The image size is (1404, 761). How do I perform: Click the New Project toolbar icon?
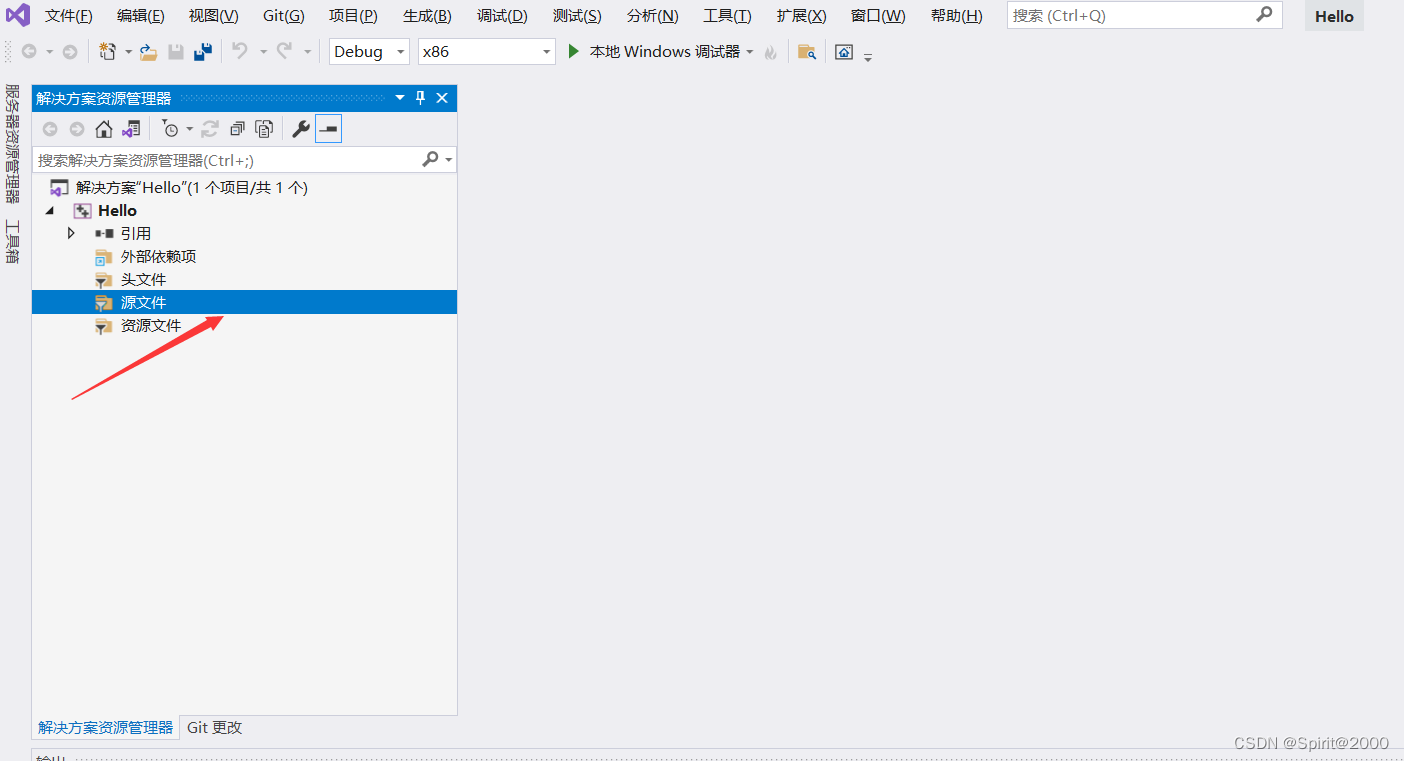click(108, 52)
